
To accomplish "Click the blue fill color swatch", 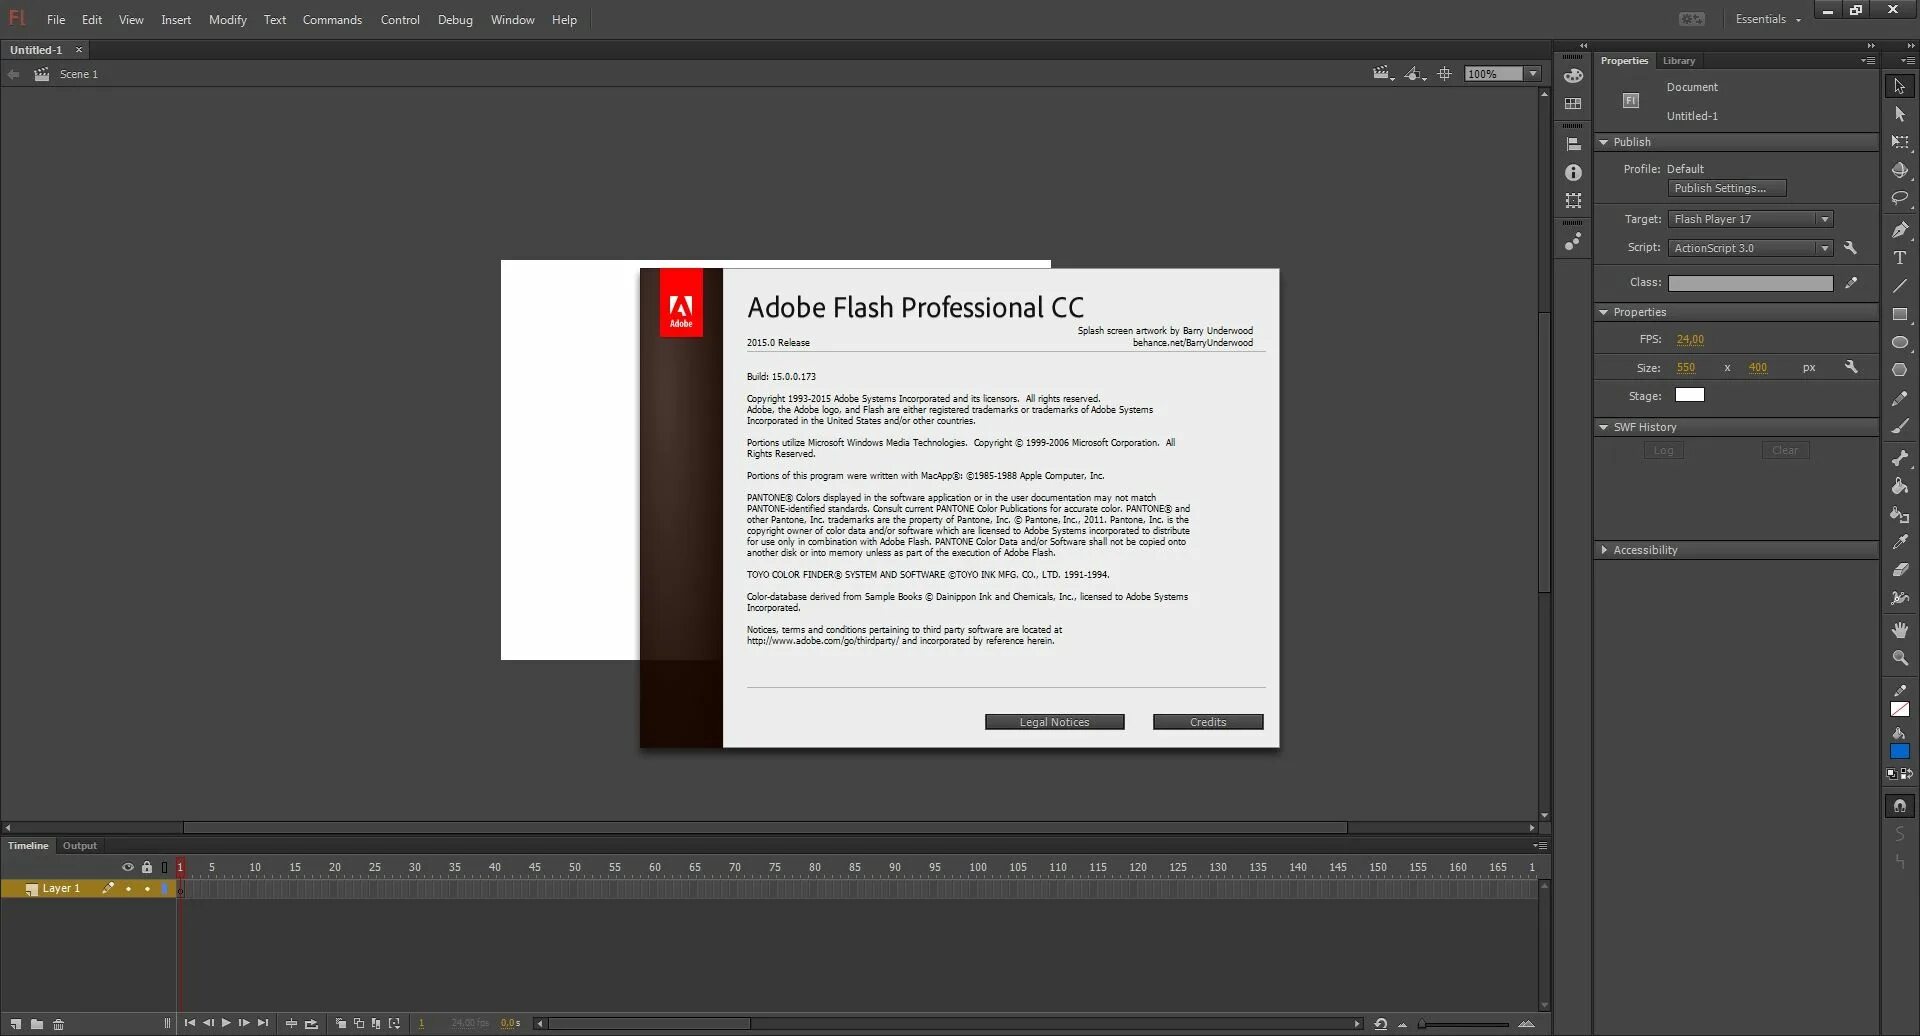I will tap(1900, 751).
